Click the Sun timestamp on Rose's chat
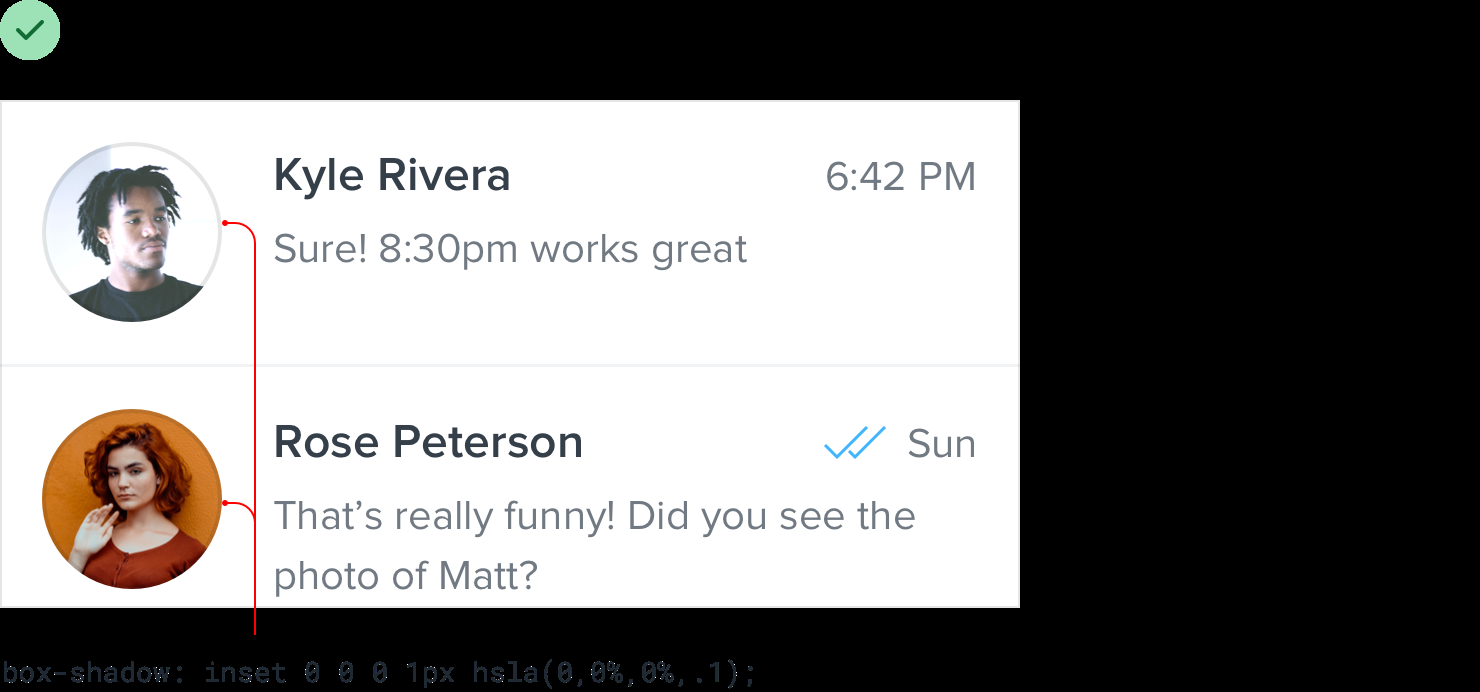This screenshot has width=1480, height=692. click(941, 444)
